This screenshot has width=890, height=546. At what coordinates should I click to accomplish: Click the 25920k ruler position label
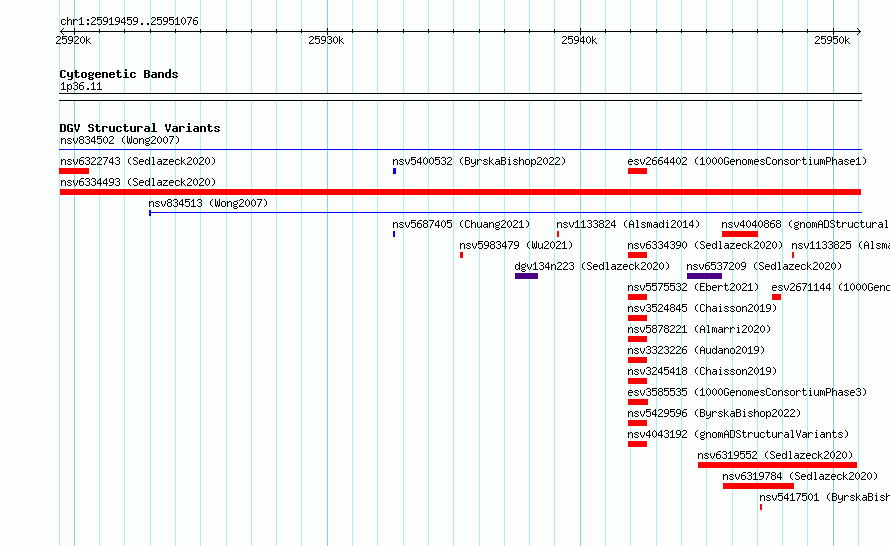[x=73, y=40]
